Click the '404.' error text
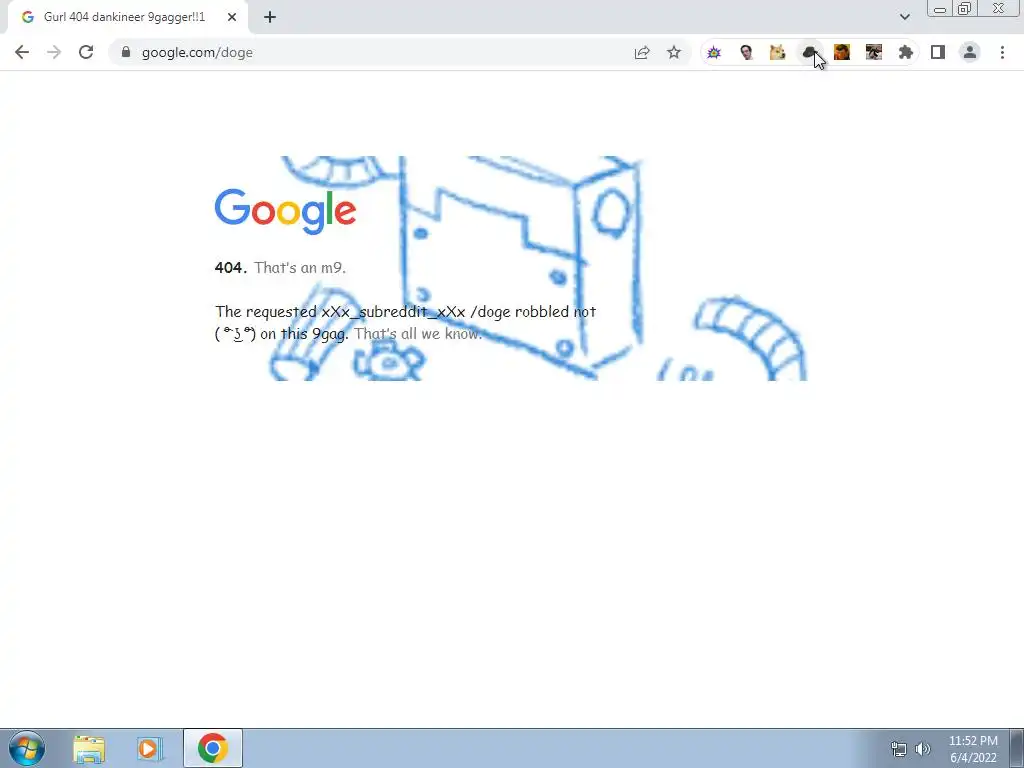The height and width of the screenshot is (768, 1024). 231,268
